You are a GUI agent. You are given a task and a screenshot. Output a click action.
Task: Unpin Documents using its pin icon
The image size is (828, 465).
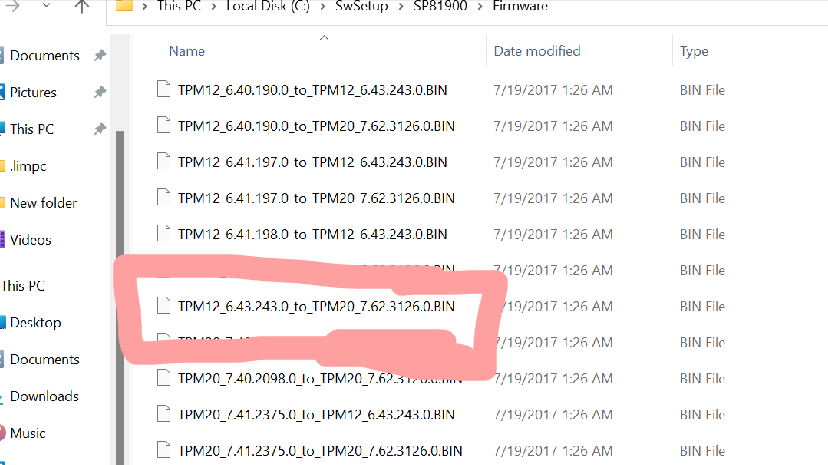tap(100, 55)
